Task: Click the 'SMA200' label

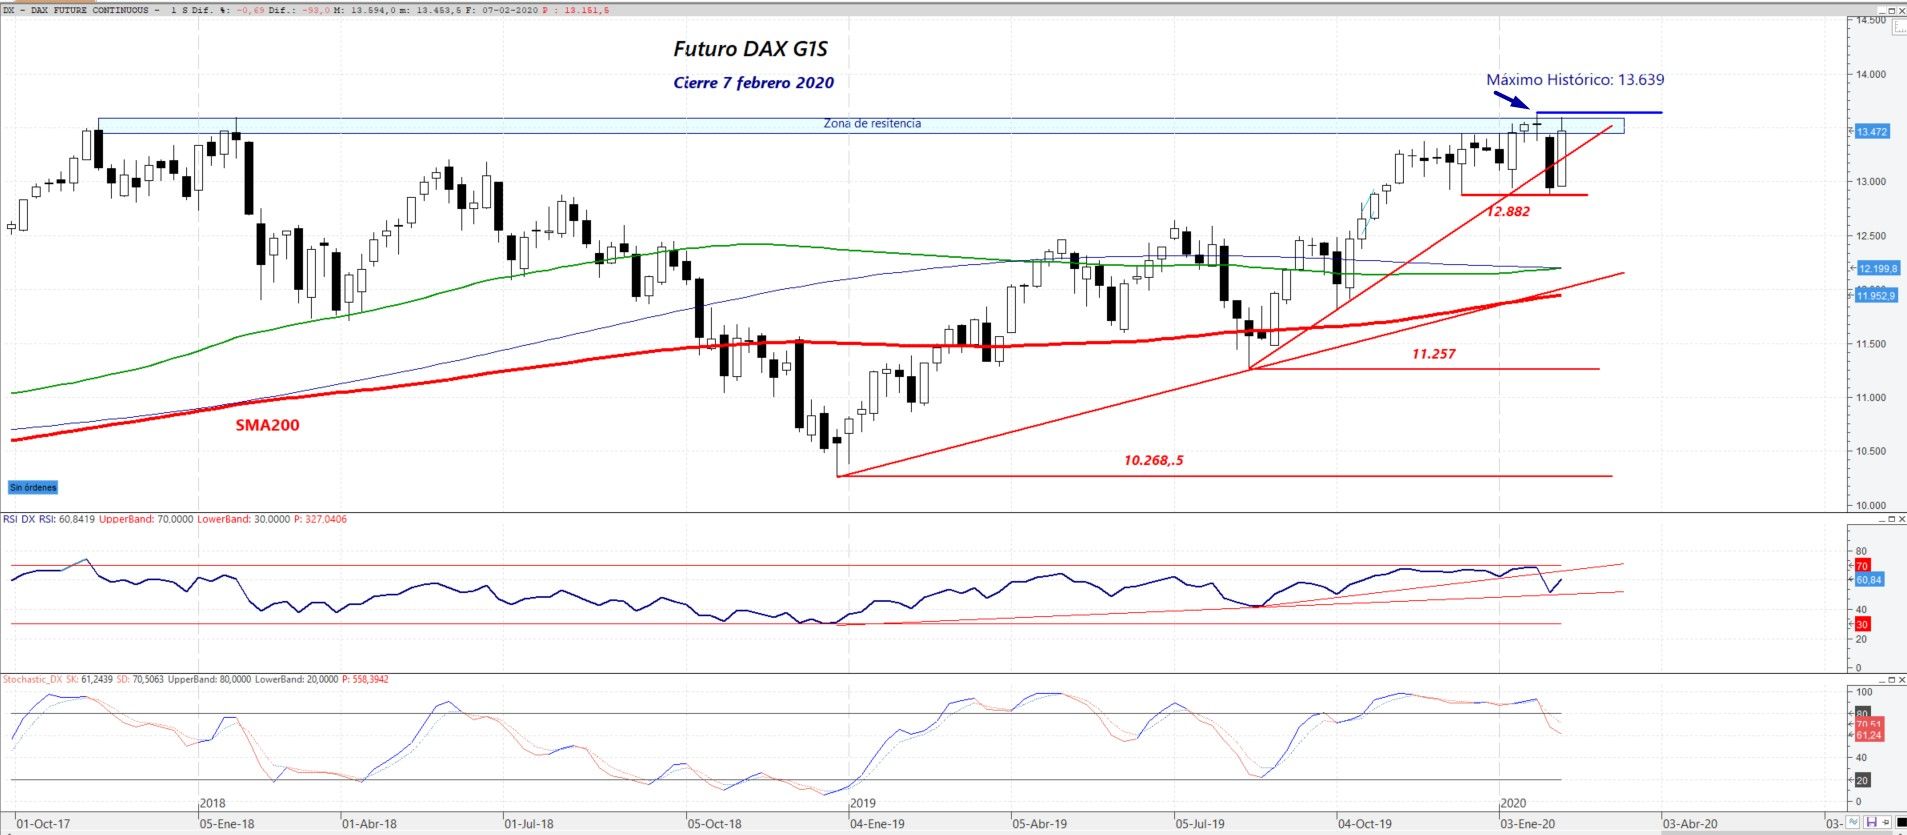Action: pos(267,425)
